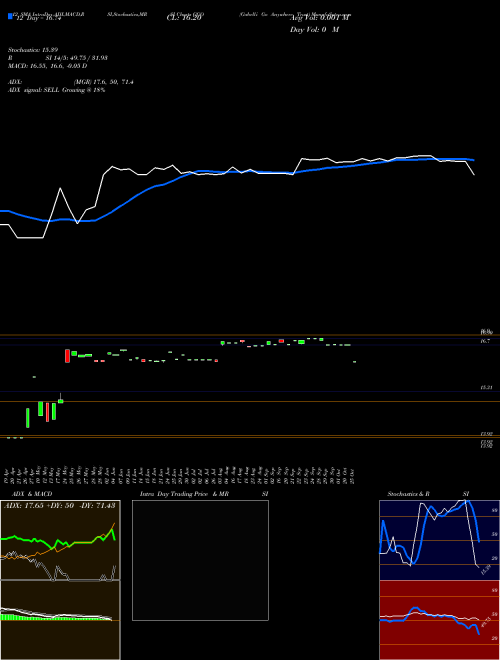Open the MACD histogram chart panel

pos(60,620)
